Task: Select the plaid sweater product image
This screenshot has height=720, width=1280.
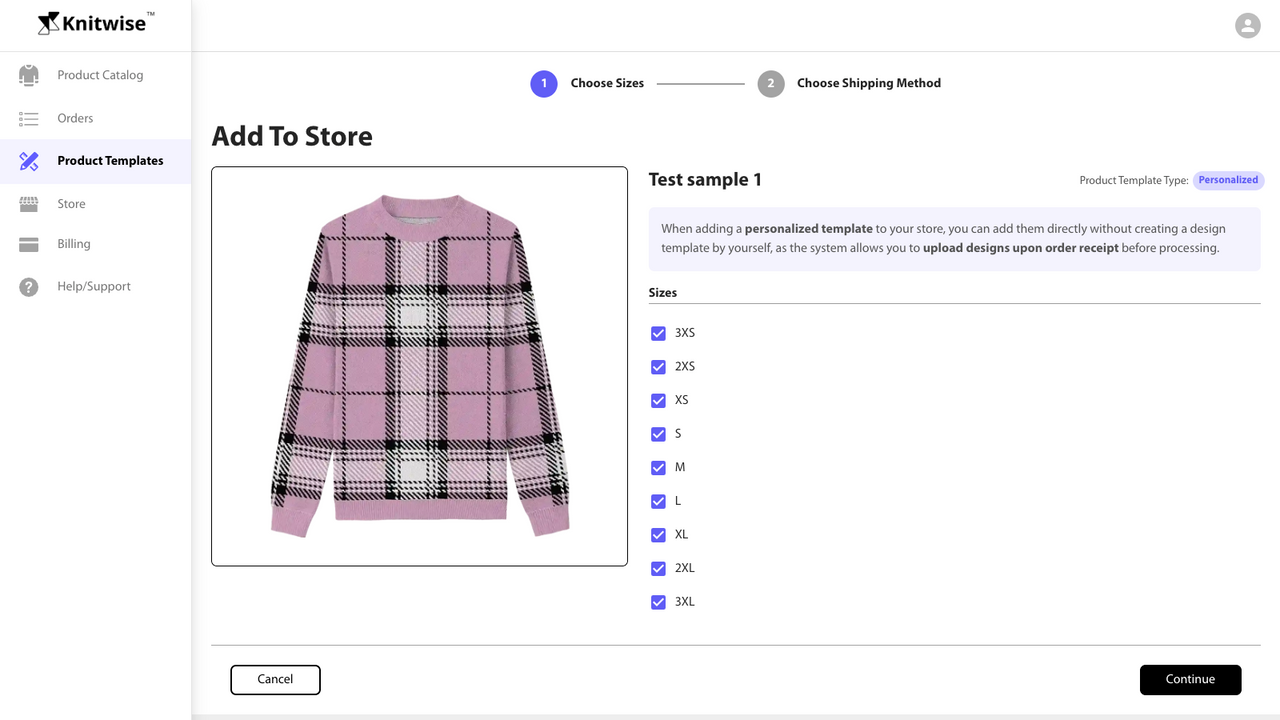Action: [419, 365]
